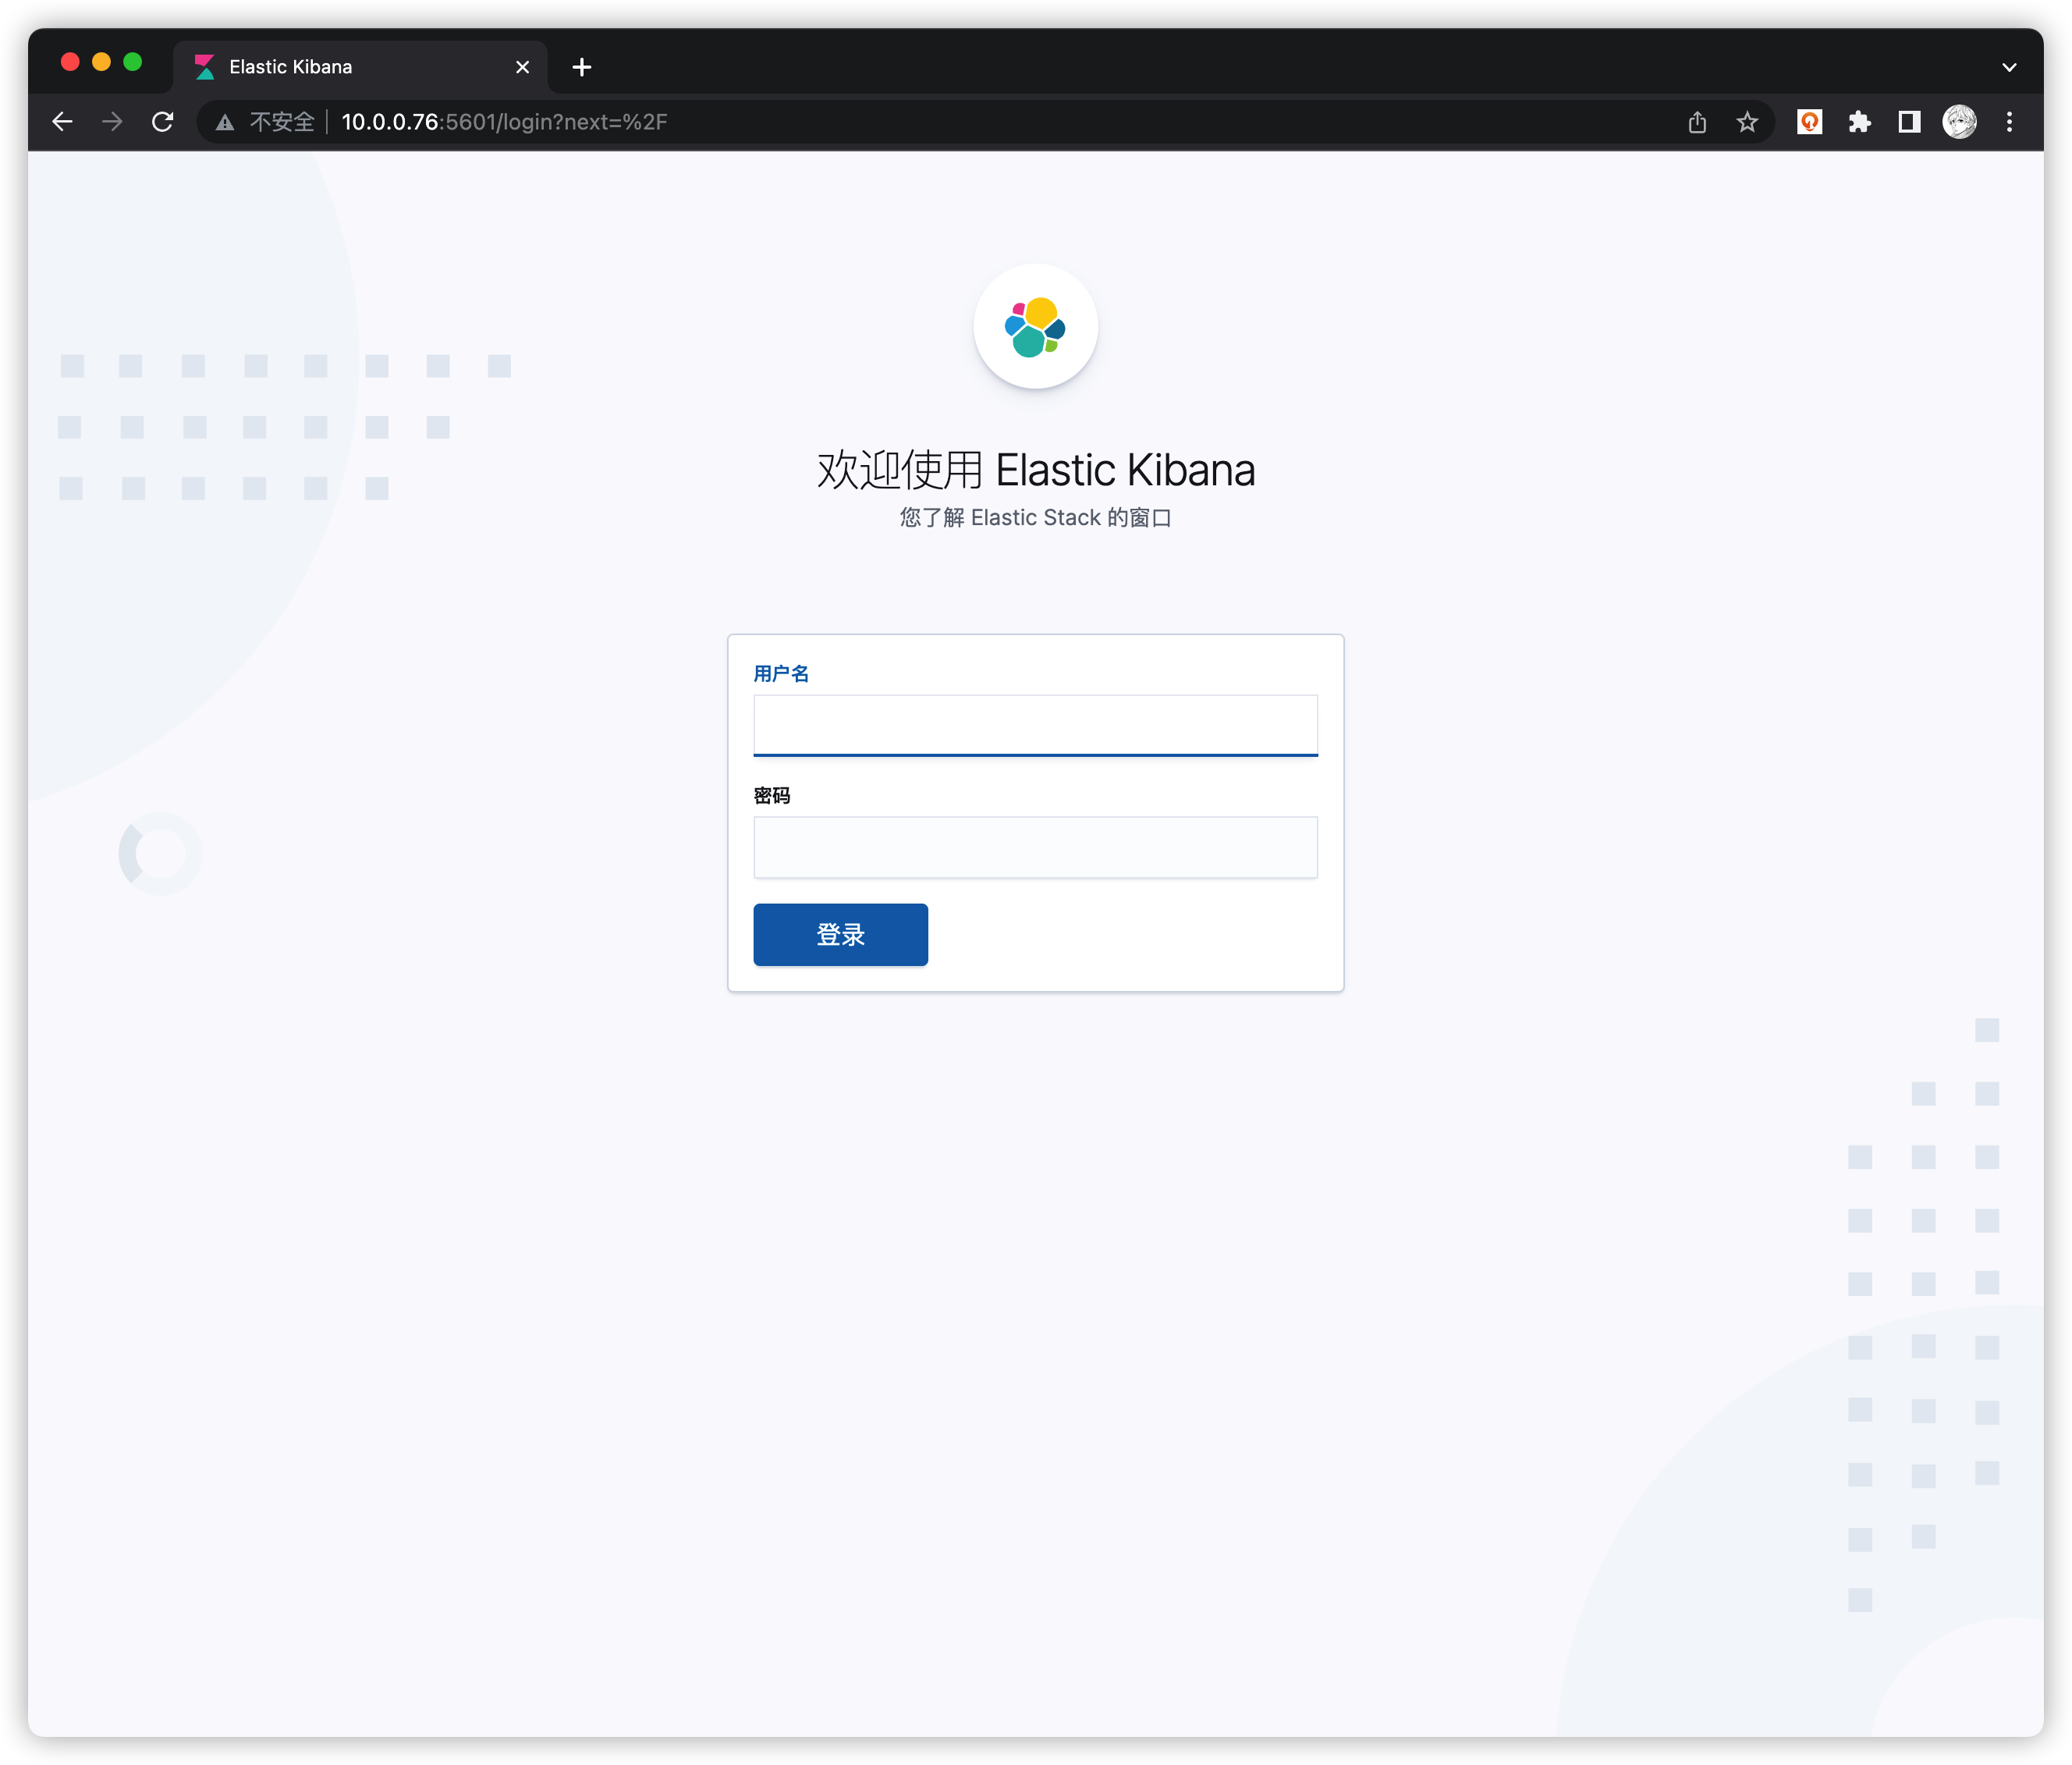Click the Elastic logo above the form
Viewport: 2072px width, 1765px height.
pos(1035,326)
